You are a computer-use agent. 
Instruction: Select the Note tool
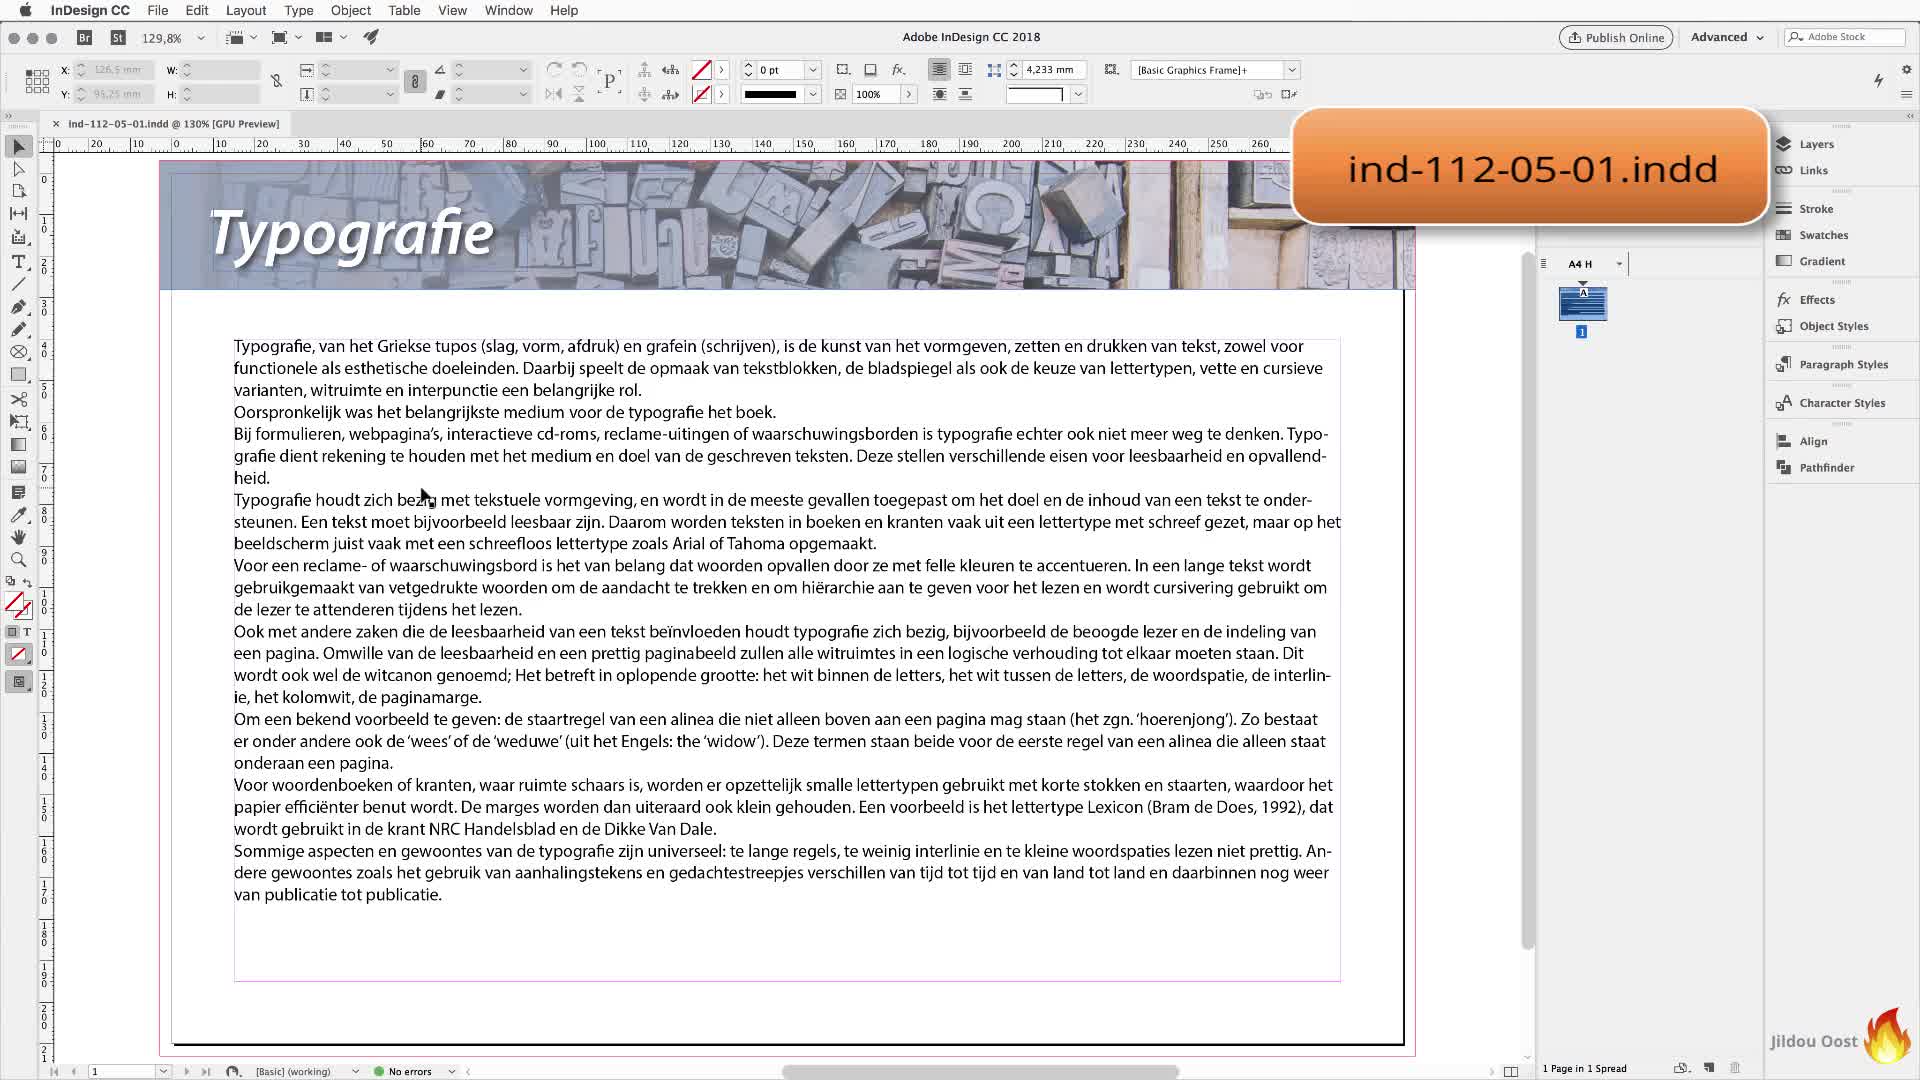[18, 492]
